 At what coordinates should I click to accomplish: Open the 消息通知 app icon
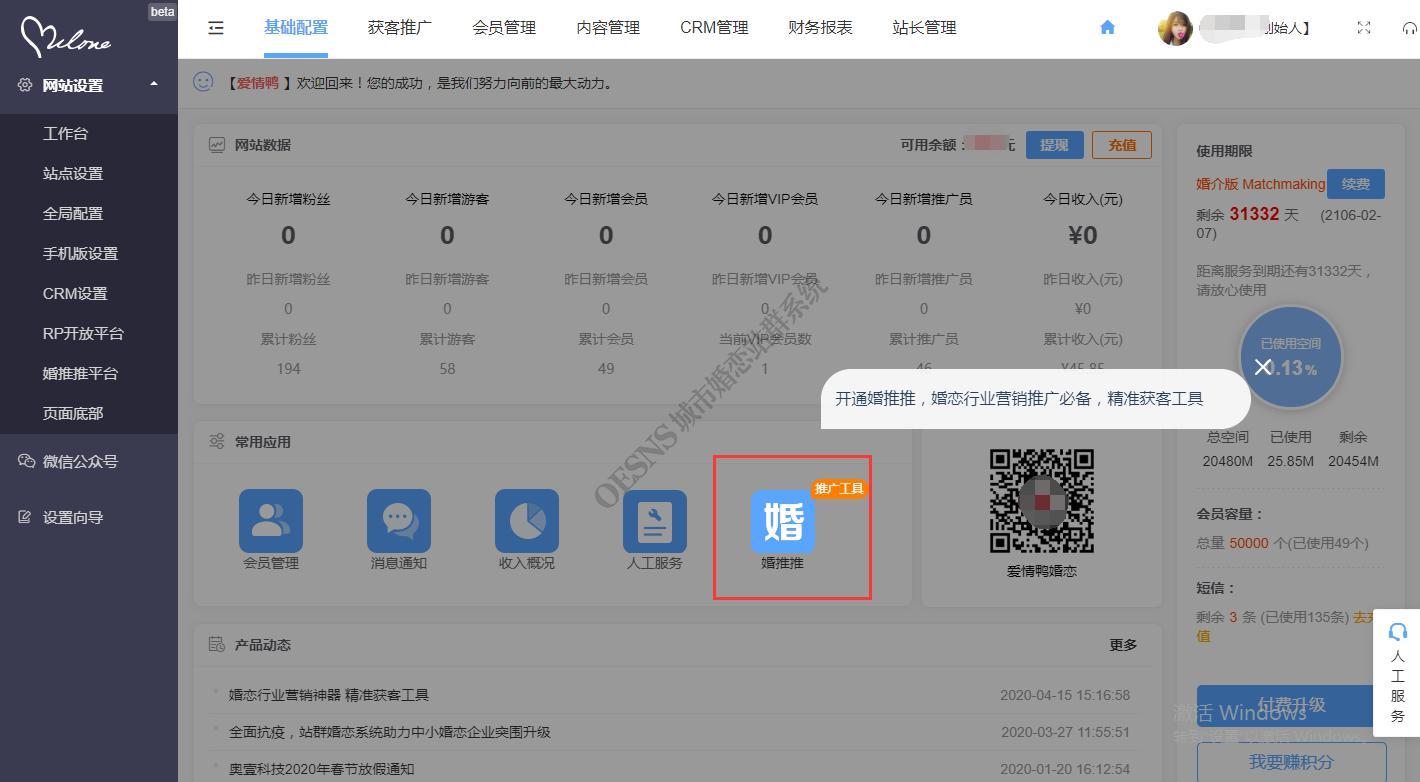399,520
